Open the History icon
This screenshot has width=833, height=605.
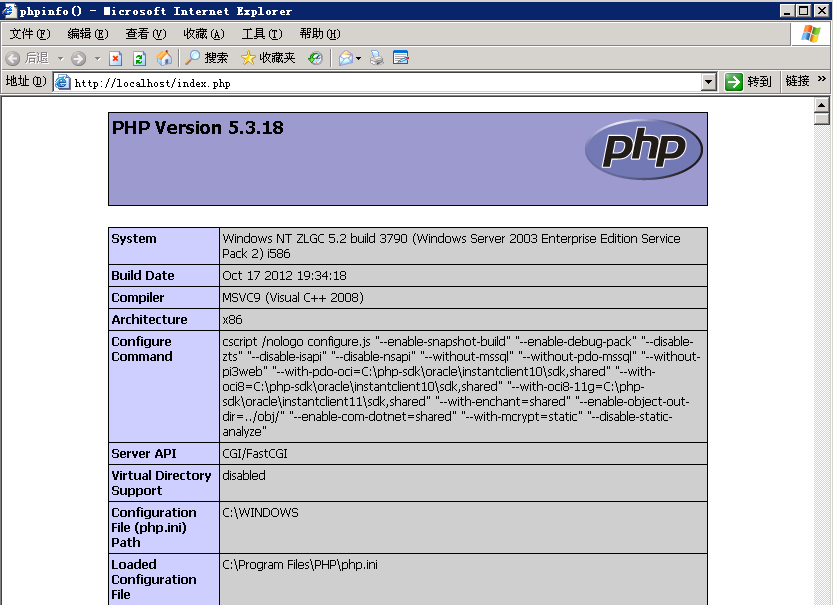(x=315, y=58)
